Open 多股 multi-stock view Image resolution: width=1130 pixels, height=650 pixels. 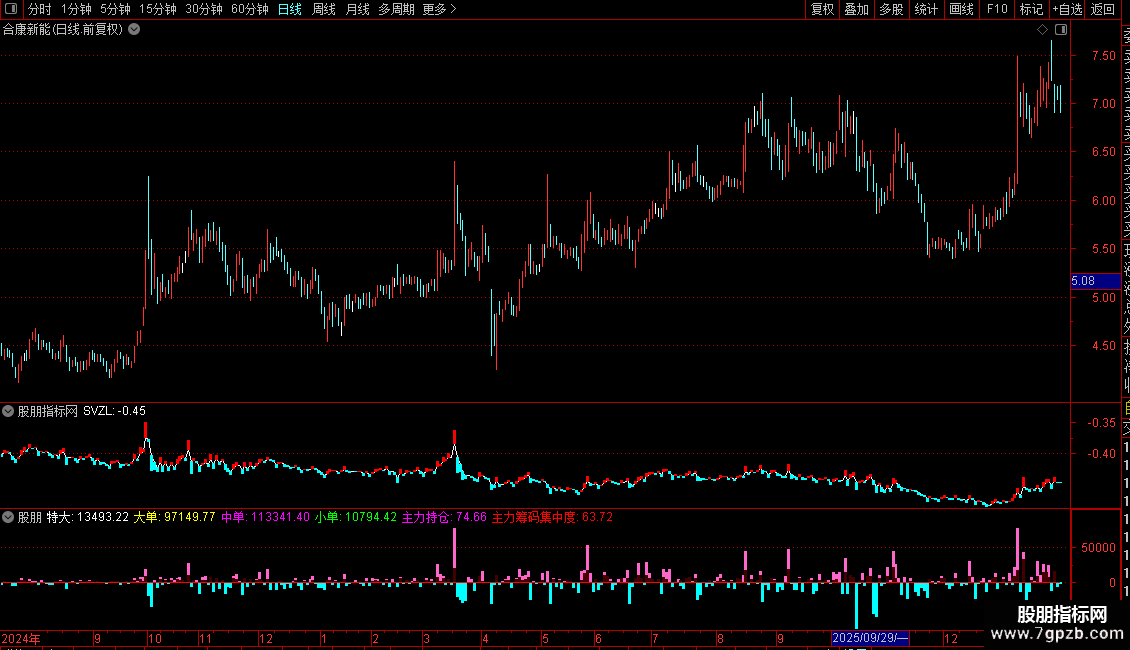click(x=891, y=9)
